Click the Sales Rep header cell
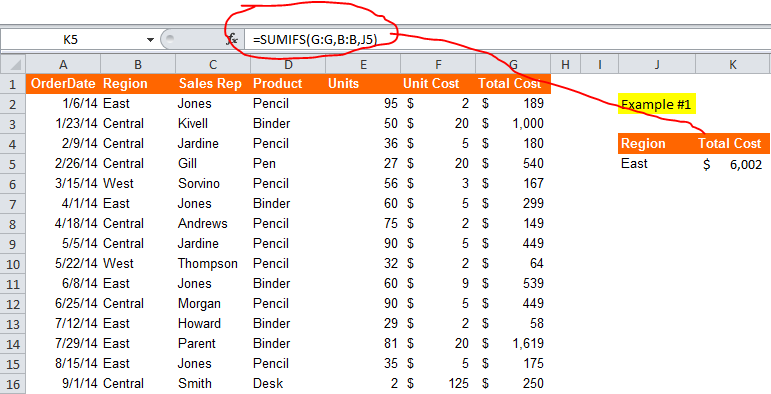 212,84
